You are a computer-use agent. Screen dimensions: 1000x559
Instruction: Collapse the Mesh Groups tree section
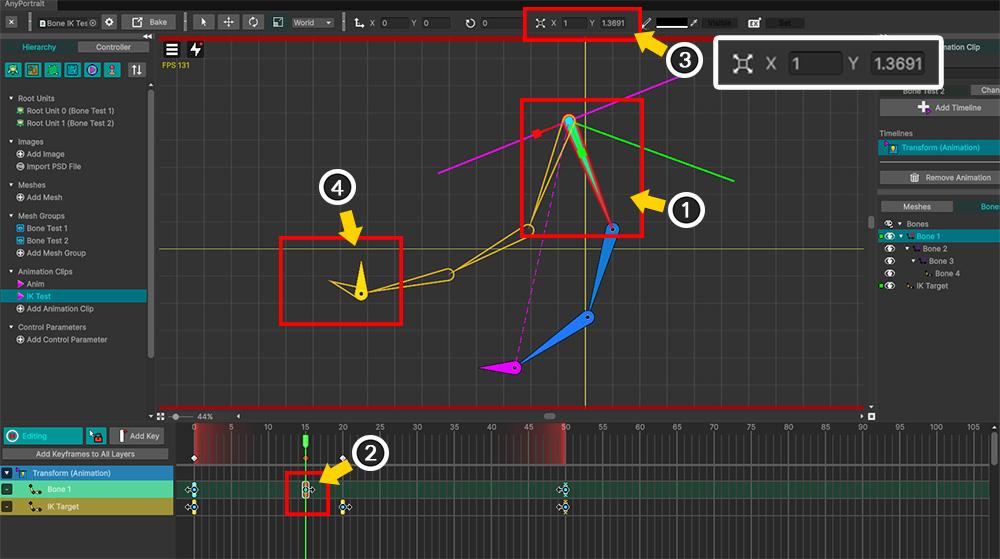(x=11, y=215)
